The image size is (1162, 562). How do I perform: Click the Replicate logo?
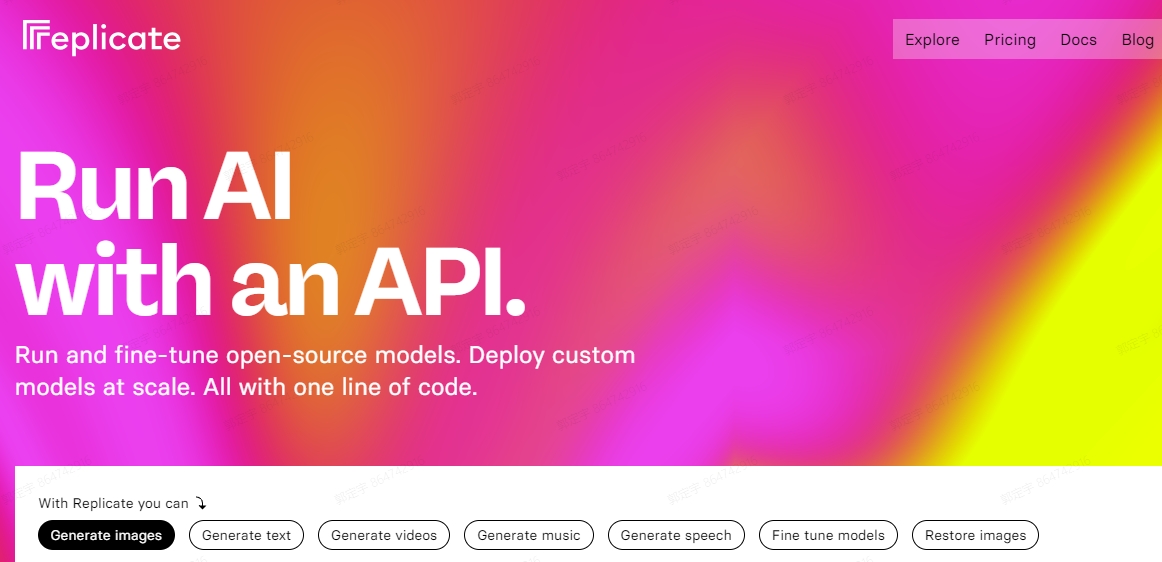click(x=102, y=37)
